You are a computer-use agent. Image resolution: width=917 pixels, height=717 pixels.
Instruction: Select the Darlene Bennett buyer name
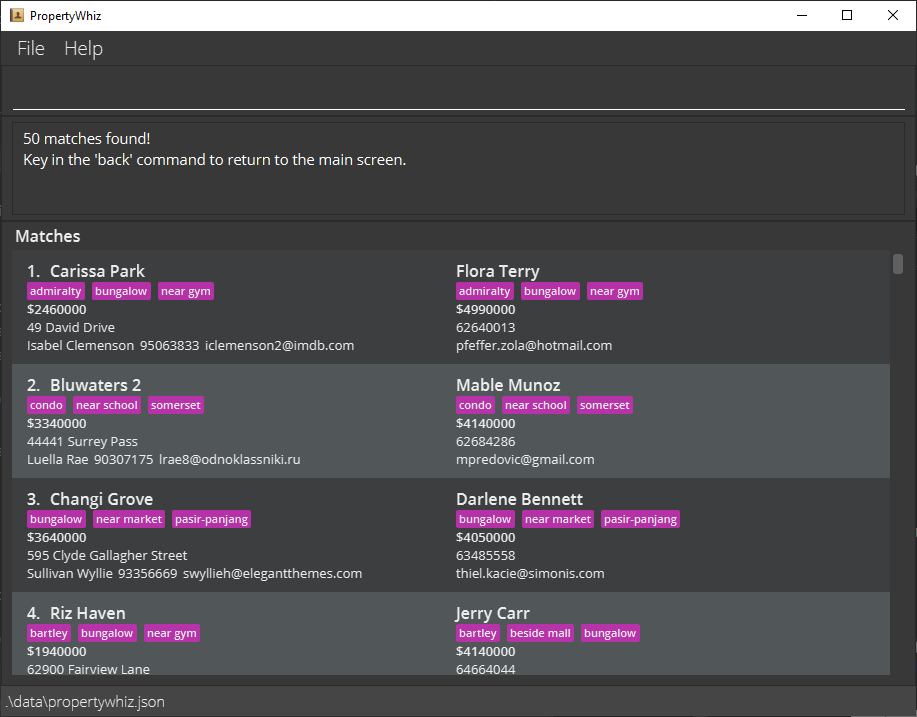point(519,499)
